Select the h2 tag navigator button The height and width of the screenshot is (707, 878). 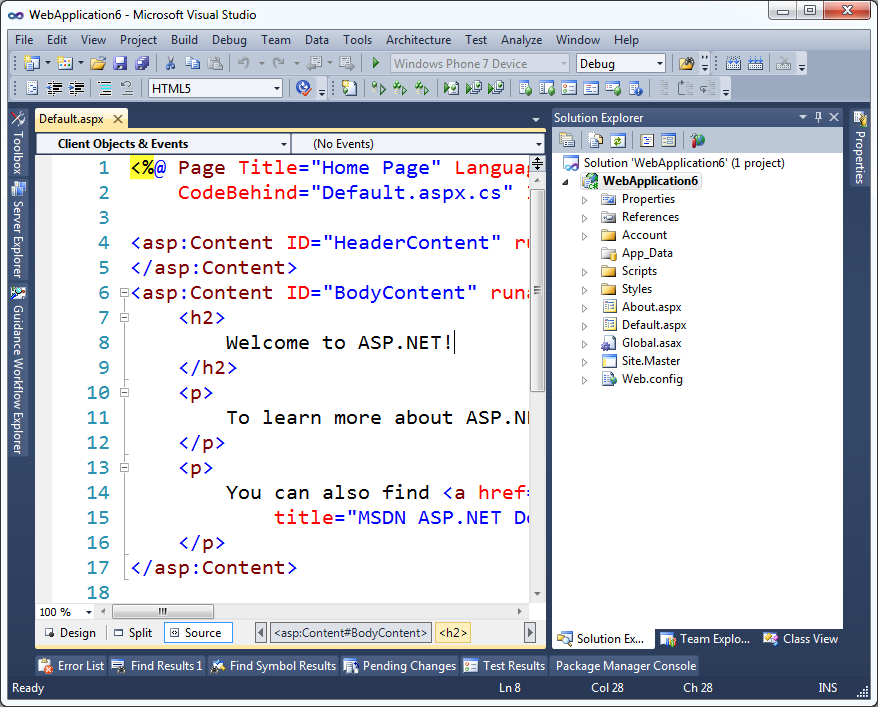452,633
